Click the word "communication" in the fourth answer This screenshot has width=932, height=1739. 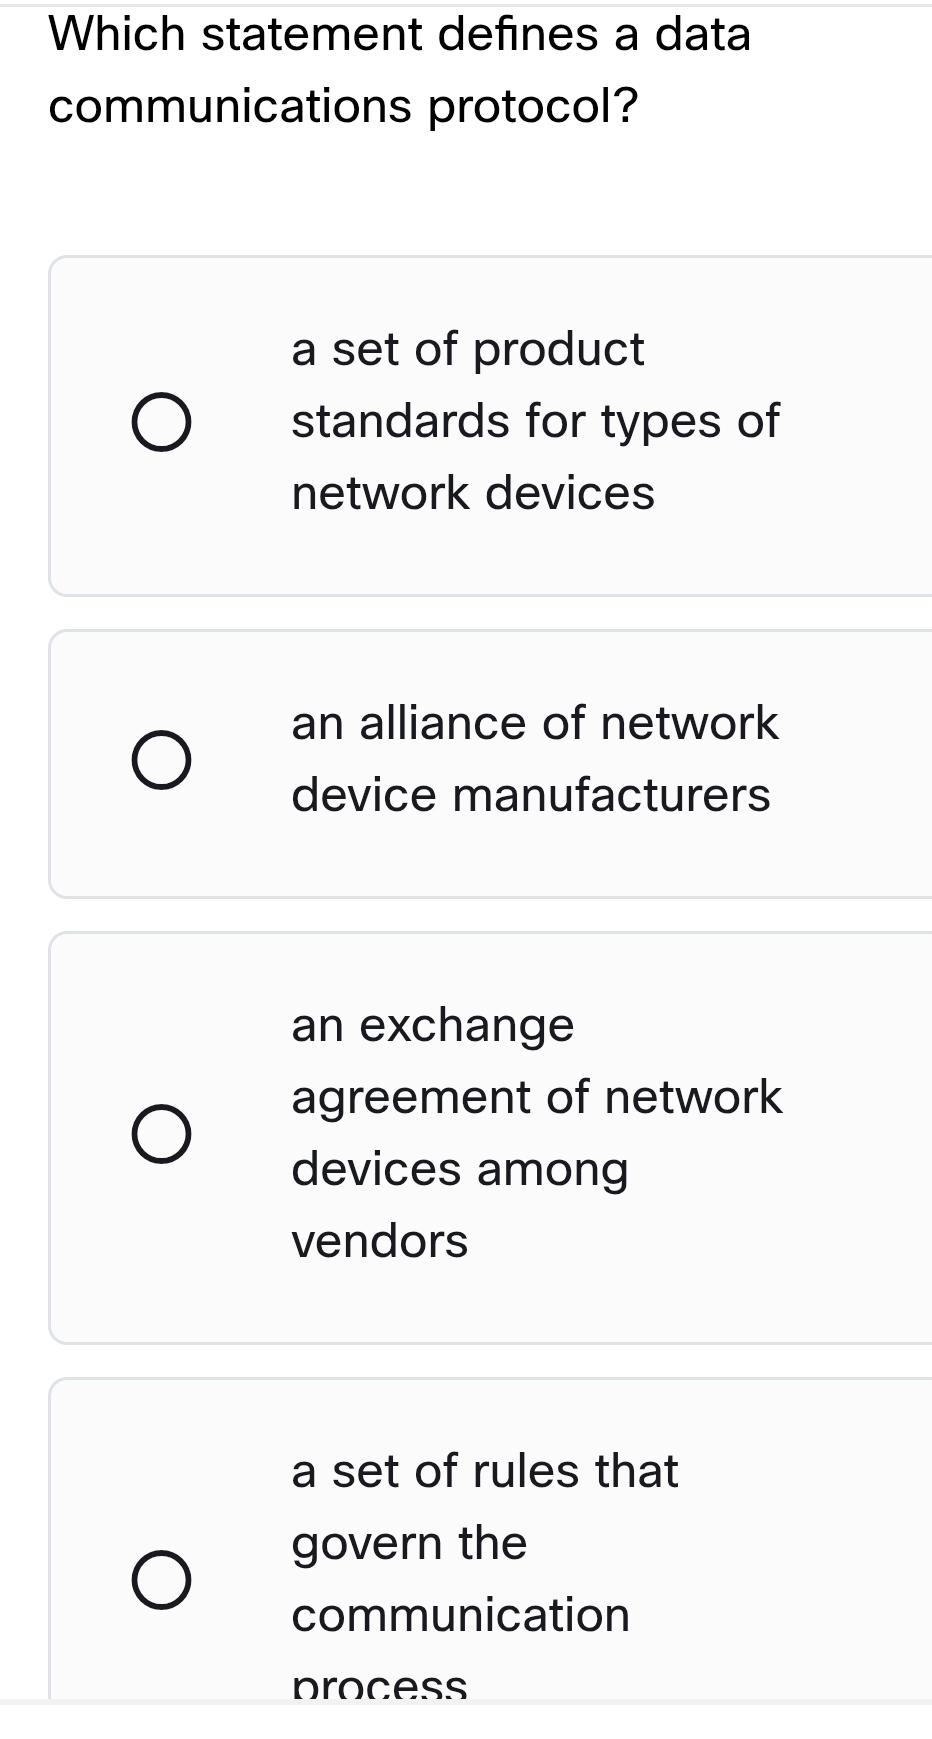coord(461,1616)
